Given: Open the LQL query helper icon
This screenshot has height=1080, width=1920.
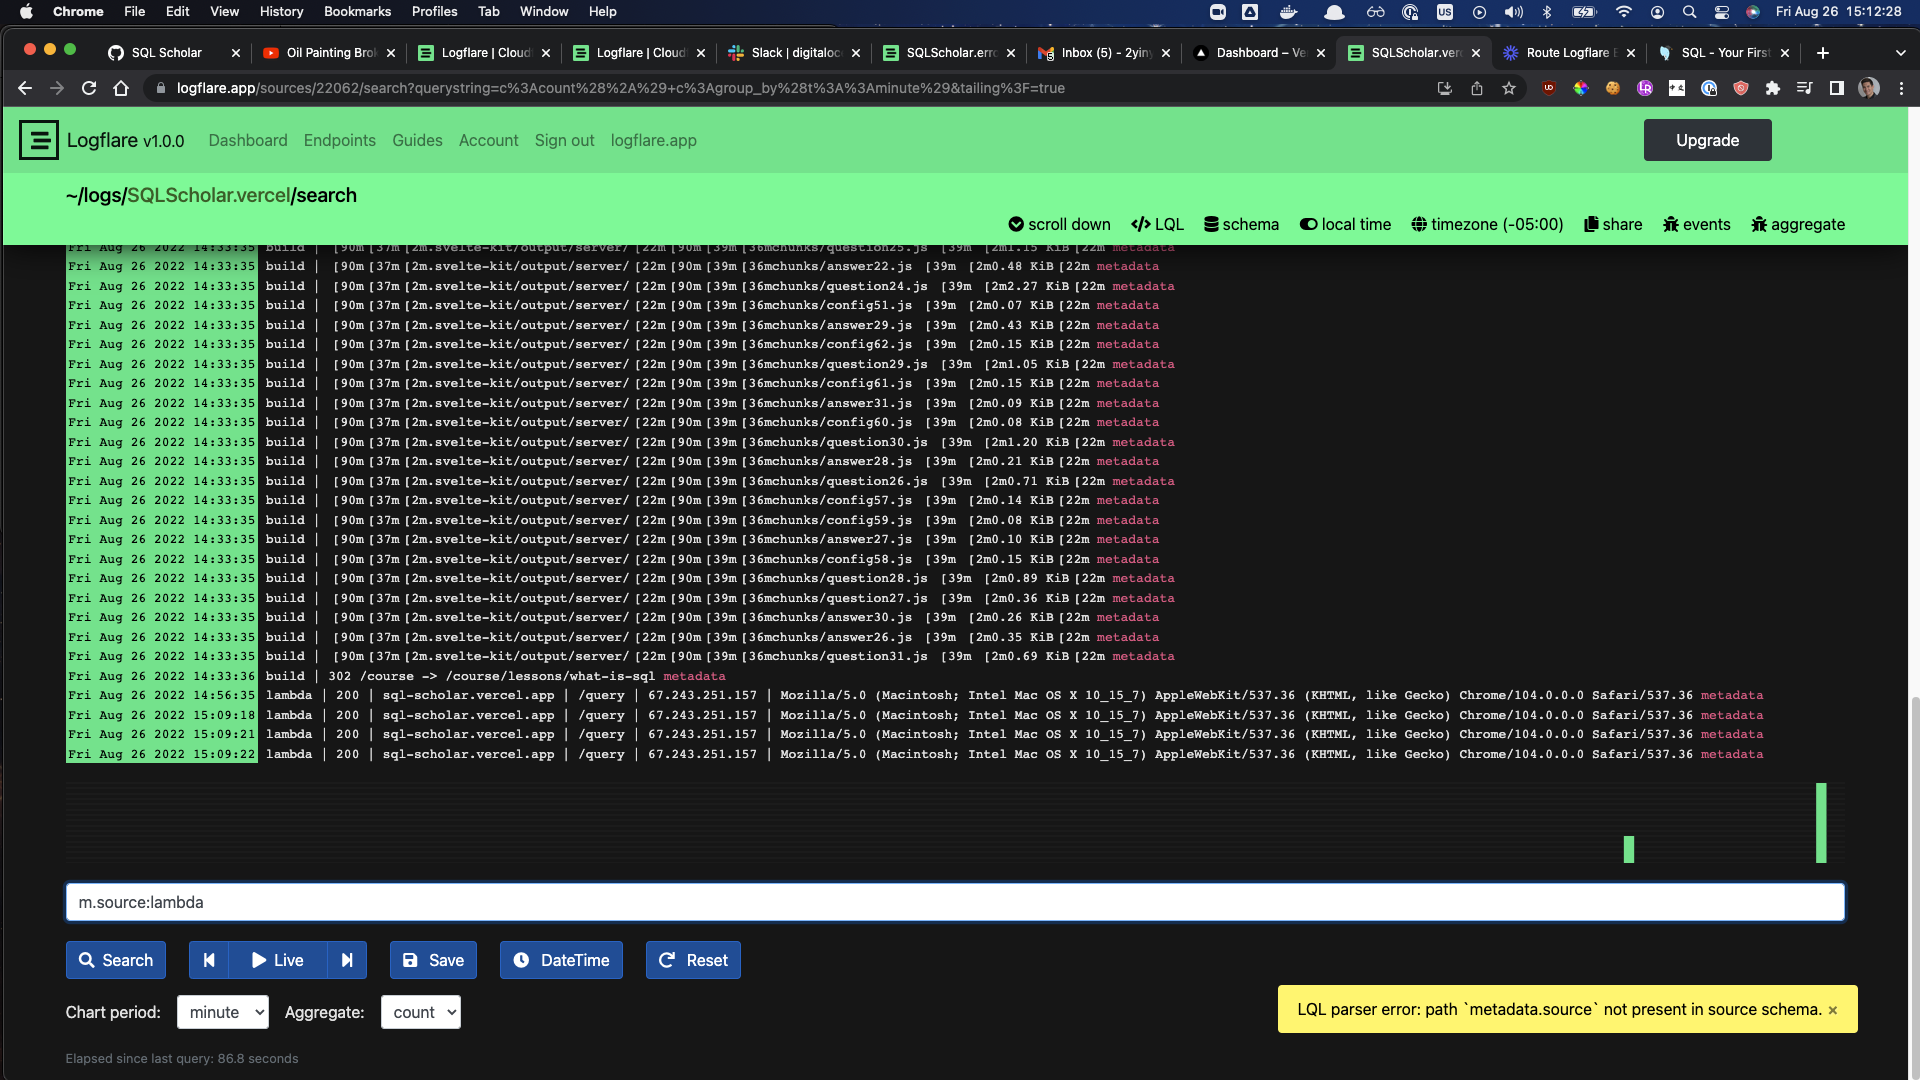Looking at the screenshot, I should [1143, 224].
